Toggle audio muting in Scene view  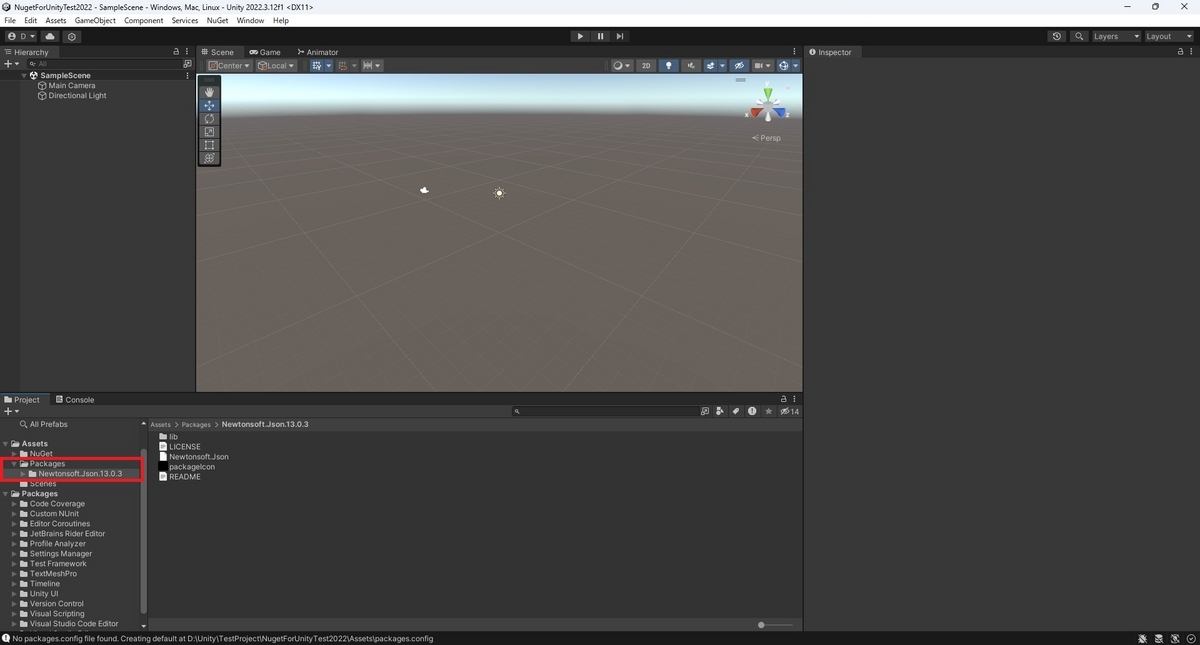click(x=690, y=65)
